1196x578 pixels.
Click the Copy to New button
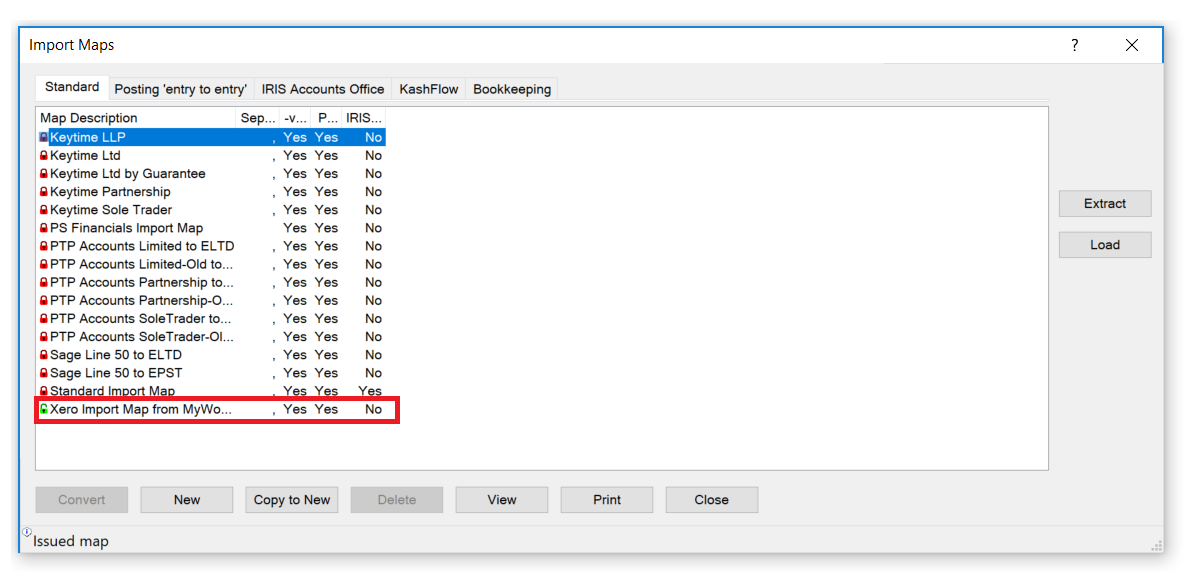pyautogui.click(x=291, y=500)
